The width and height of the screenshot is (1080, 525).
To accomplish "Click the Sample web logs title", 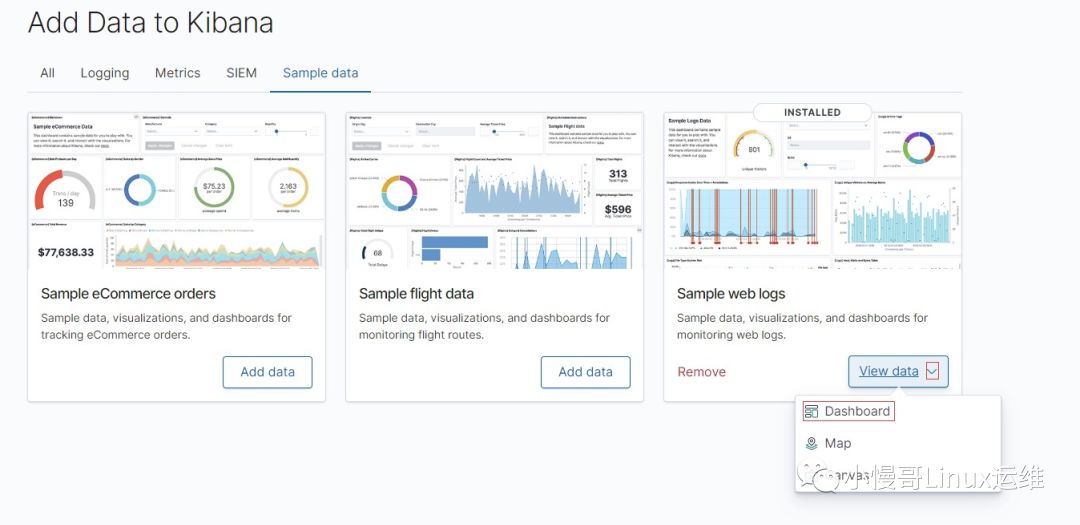I will point(731,294).
